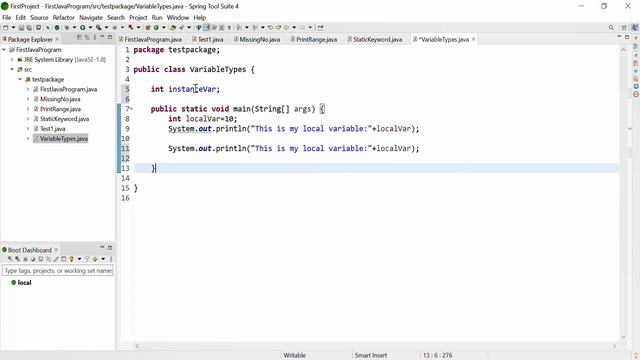
Task: Maximize the Package Explorer panel
Action: coord(110,37)
